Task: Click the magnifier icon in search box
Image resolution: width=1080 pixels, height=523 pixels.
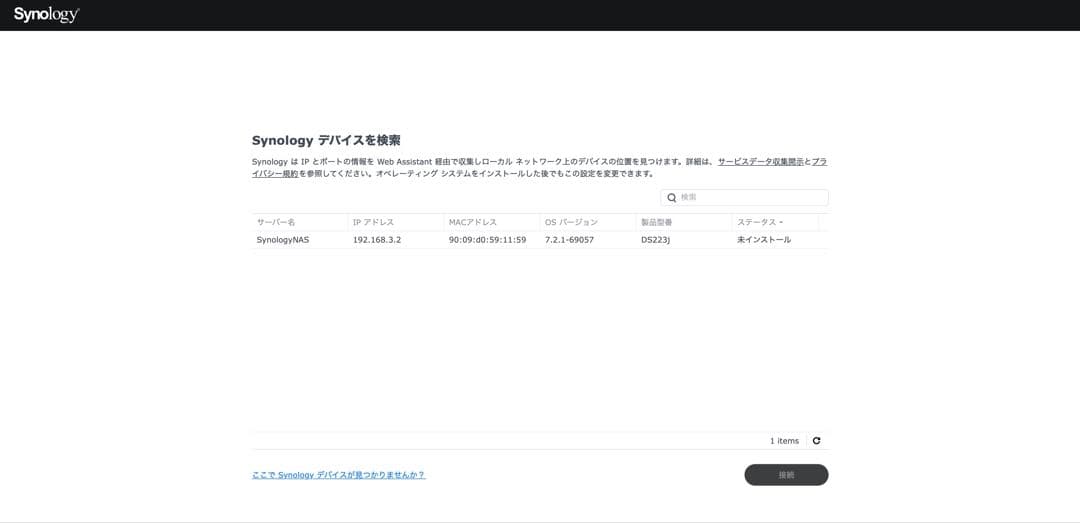Action: [672, 198]
